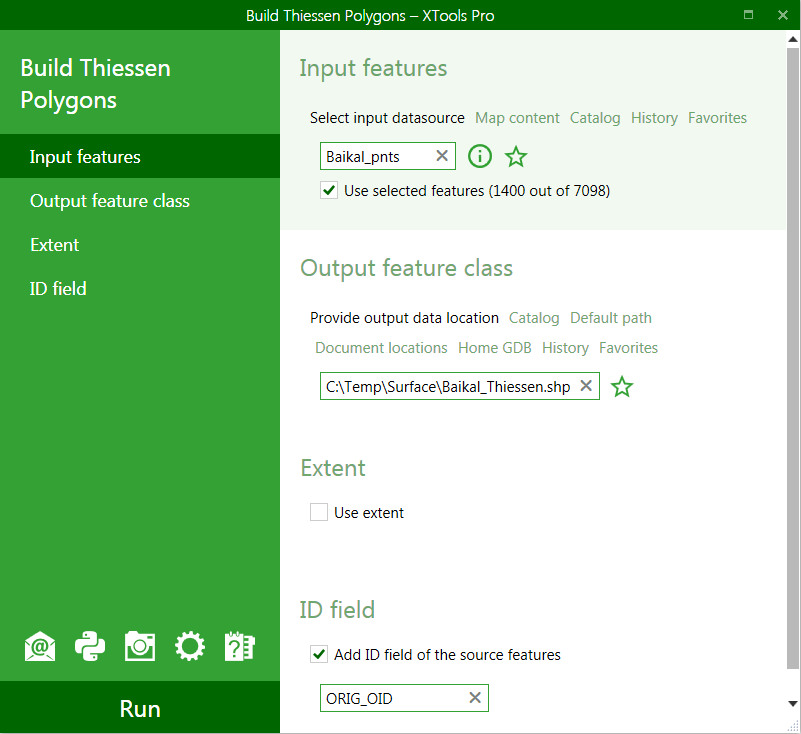Open Favorites for input datasource

click(717, 118)
